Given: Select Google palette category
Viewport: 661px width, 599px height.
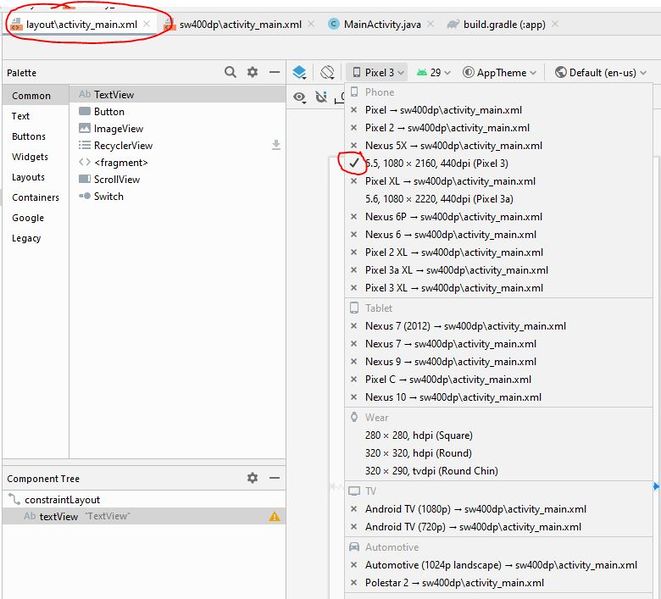Looking at the screenshot, I should pyautogui.click(x=35, y=218).
